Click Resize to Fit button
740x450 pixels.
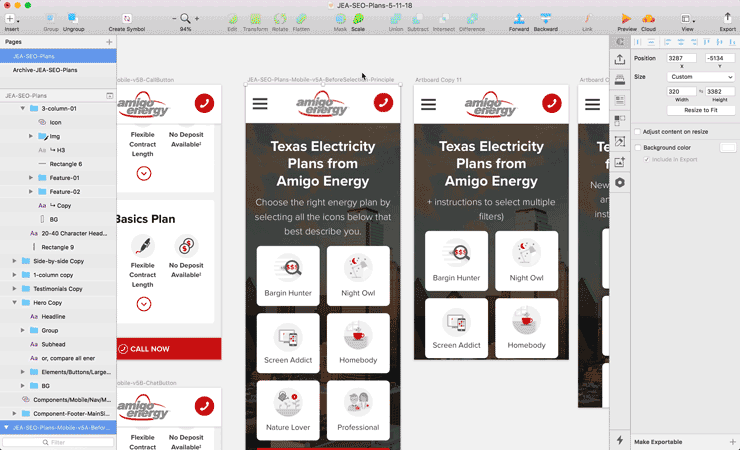pos(701,110)
